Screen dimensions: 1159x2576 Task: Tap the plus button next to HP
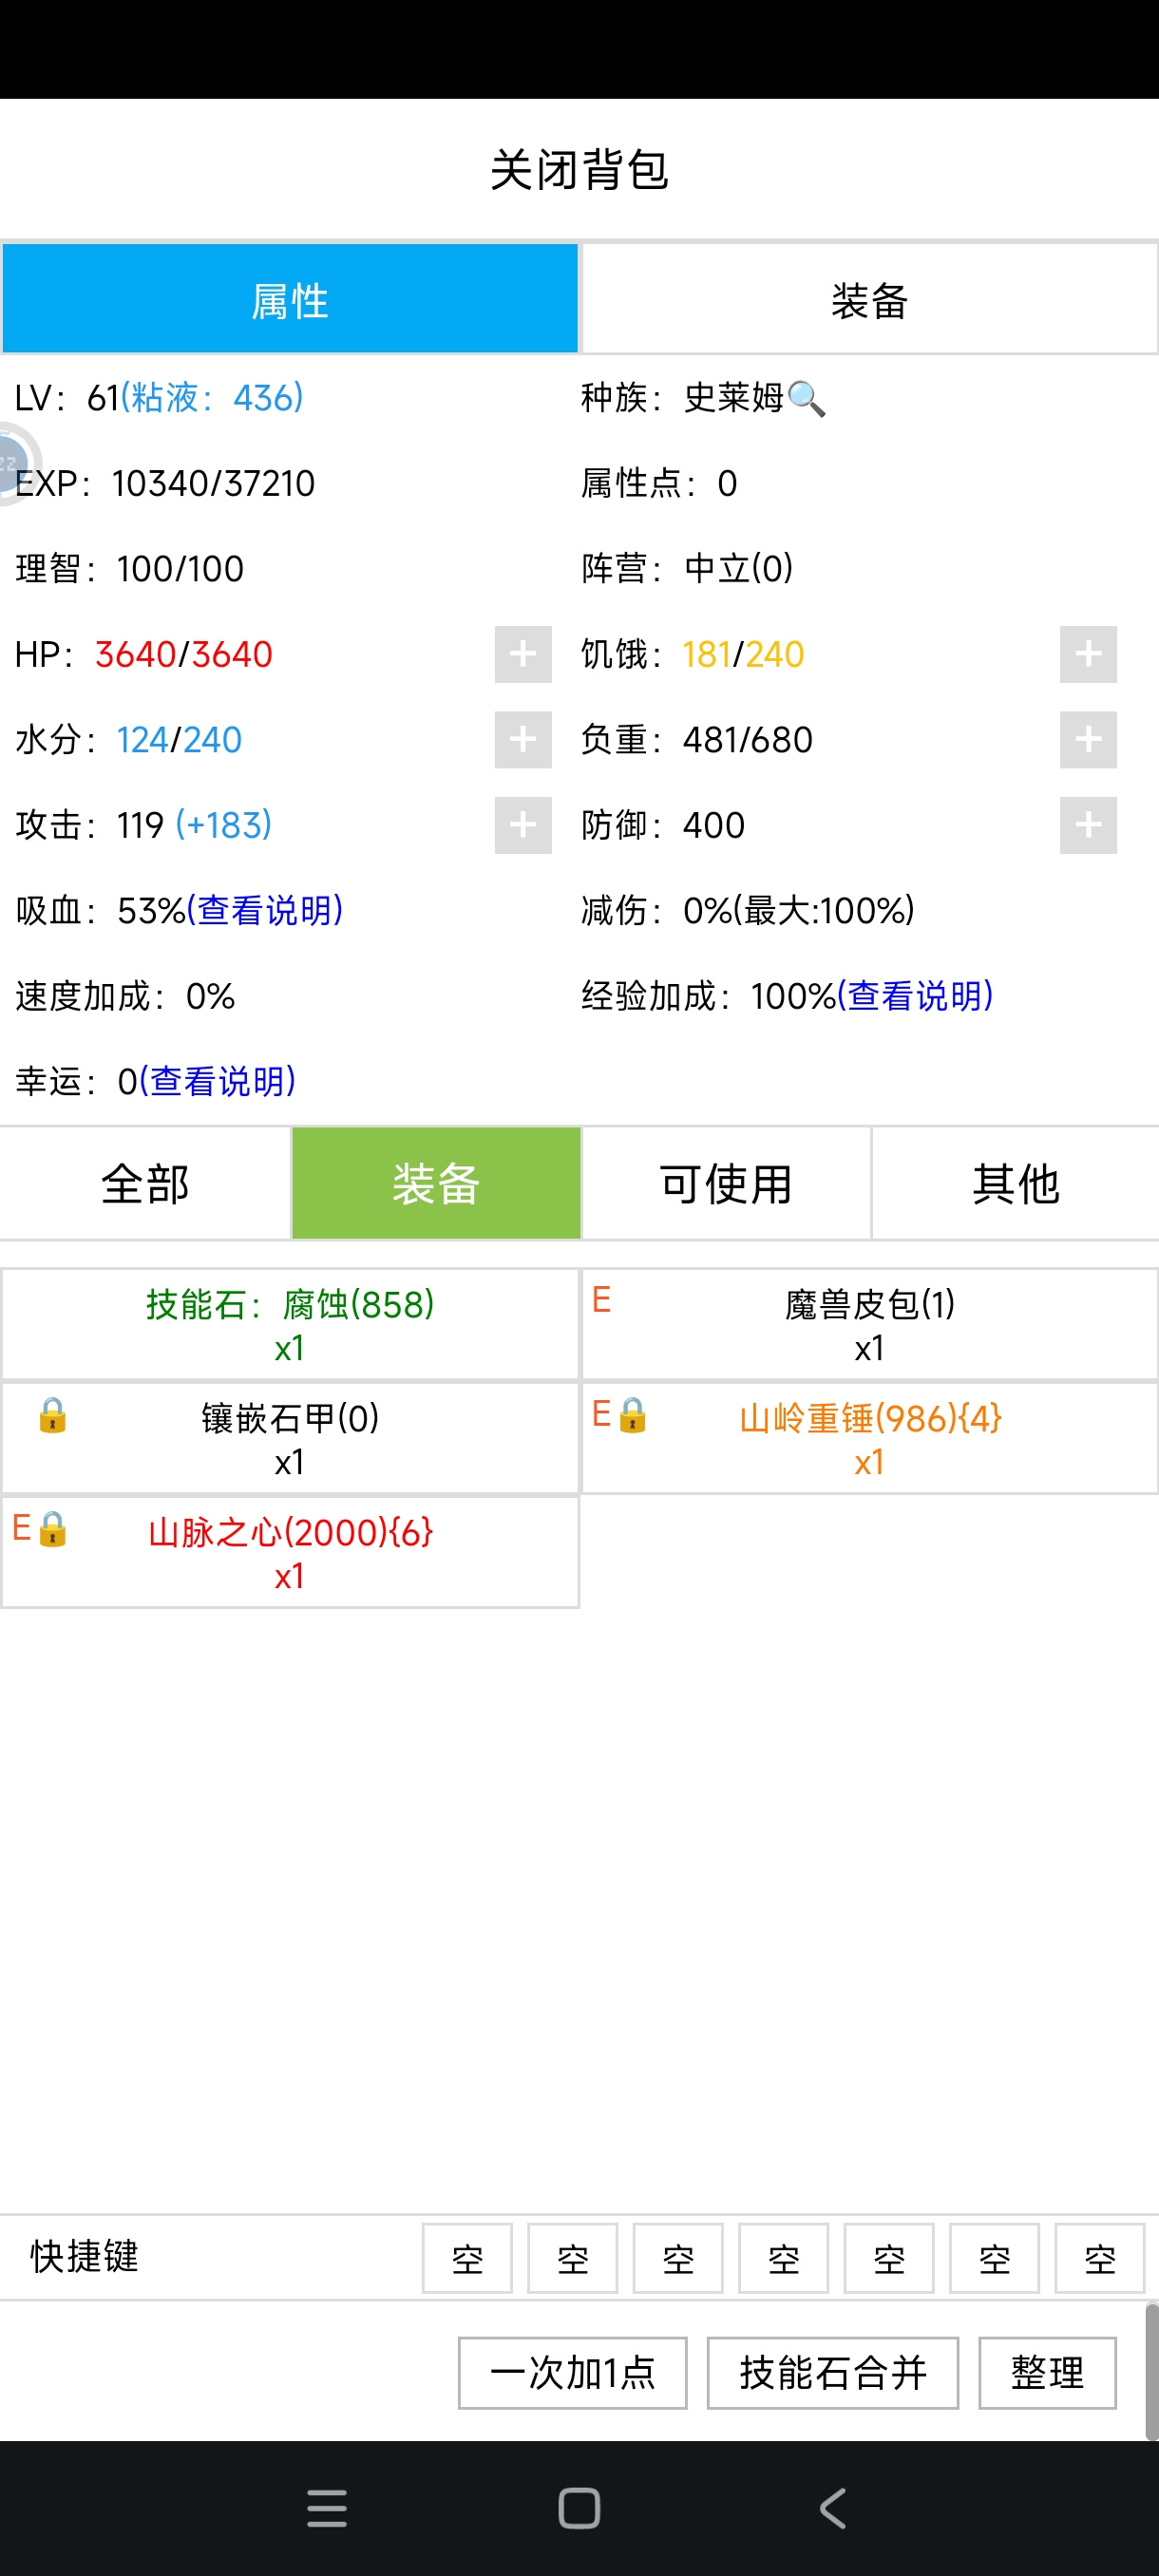[523, 654]
